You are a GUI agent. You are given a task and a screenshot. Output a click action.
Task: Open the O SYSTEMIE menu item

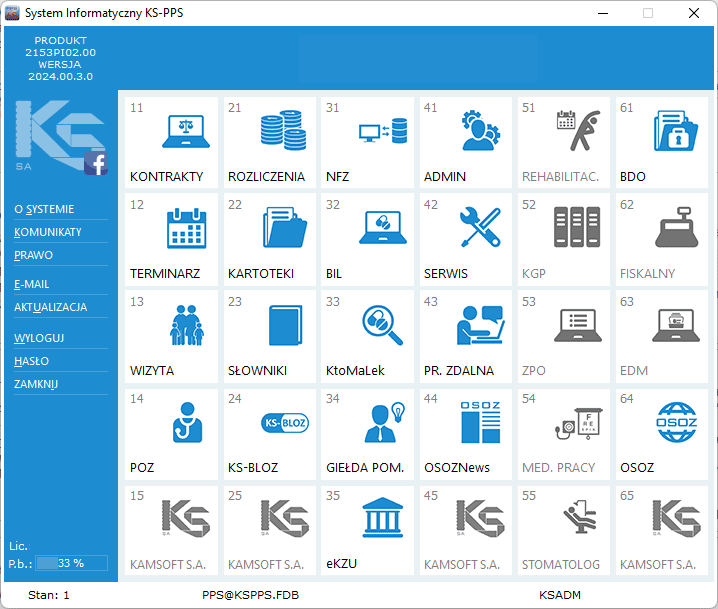44,209
